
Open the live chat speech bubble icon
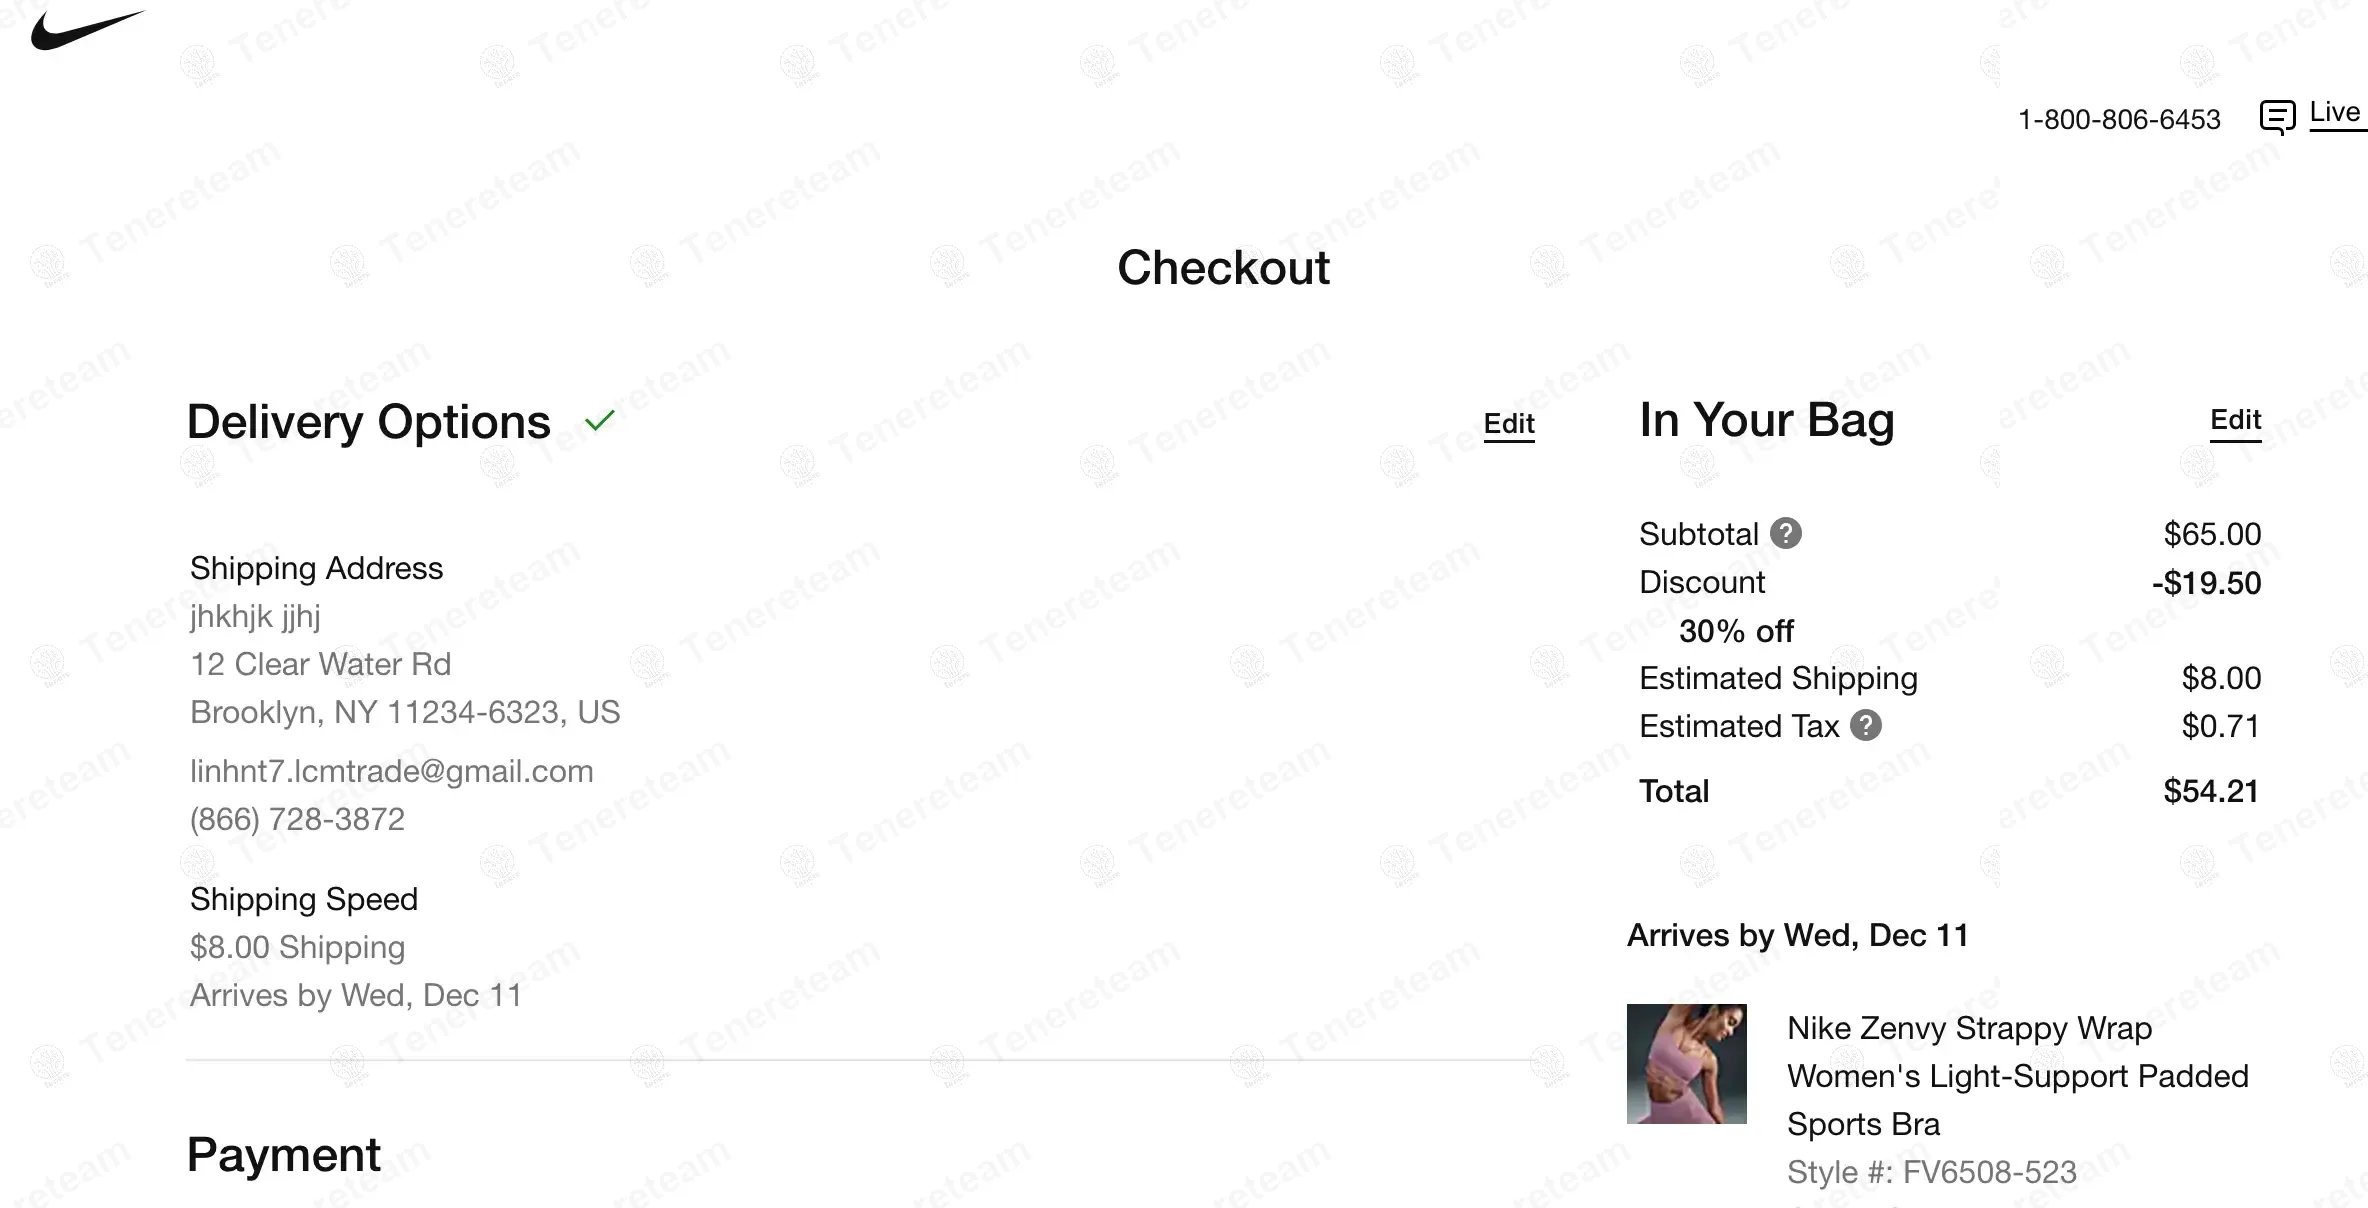(2277, 117)
